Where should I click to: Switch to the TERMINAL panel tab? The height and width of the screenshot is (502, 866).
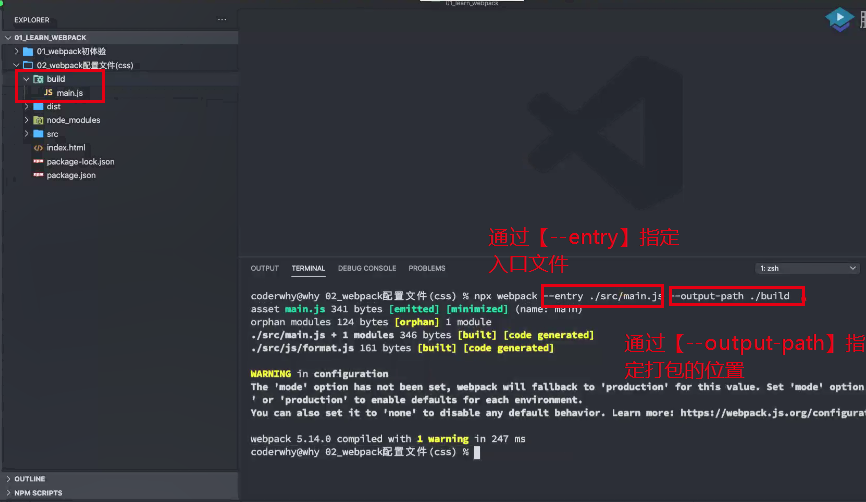tap(308, 268)
